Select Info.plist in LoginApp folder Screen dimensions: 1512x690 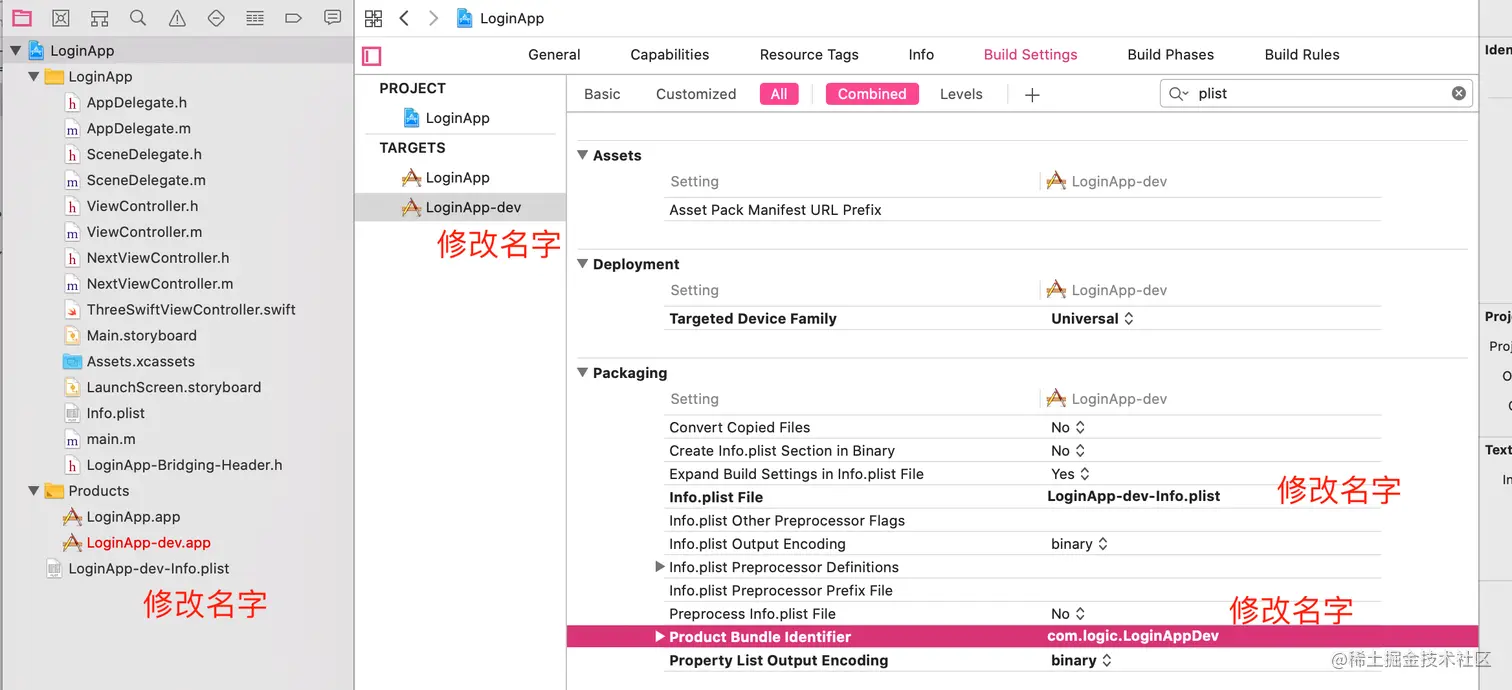click(x=104, y=413)
